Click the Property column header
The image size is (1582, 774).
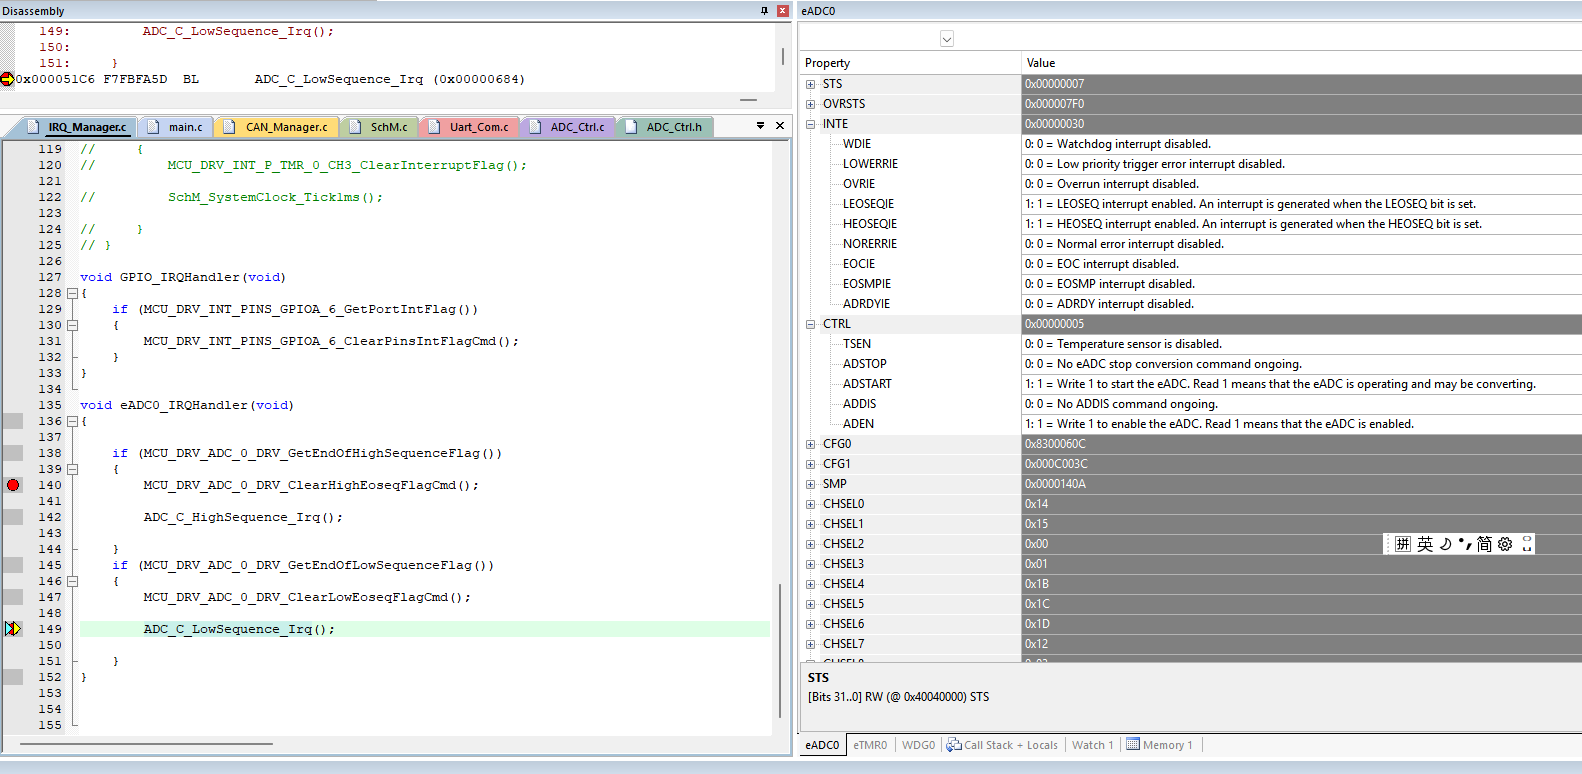(x=910, y=63)
